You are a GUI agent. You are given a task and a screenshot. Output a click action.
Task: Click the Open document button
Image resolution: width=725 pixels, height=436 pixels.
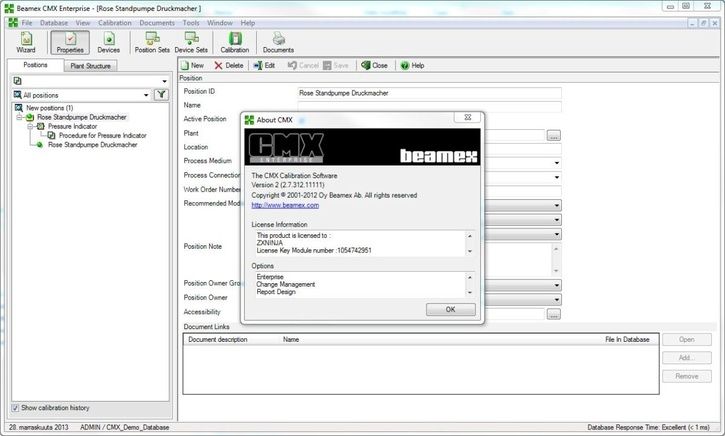[x=687, y=339]
